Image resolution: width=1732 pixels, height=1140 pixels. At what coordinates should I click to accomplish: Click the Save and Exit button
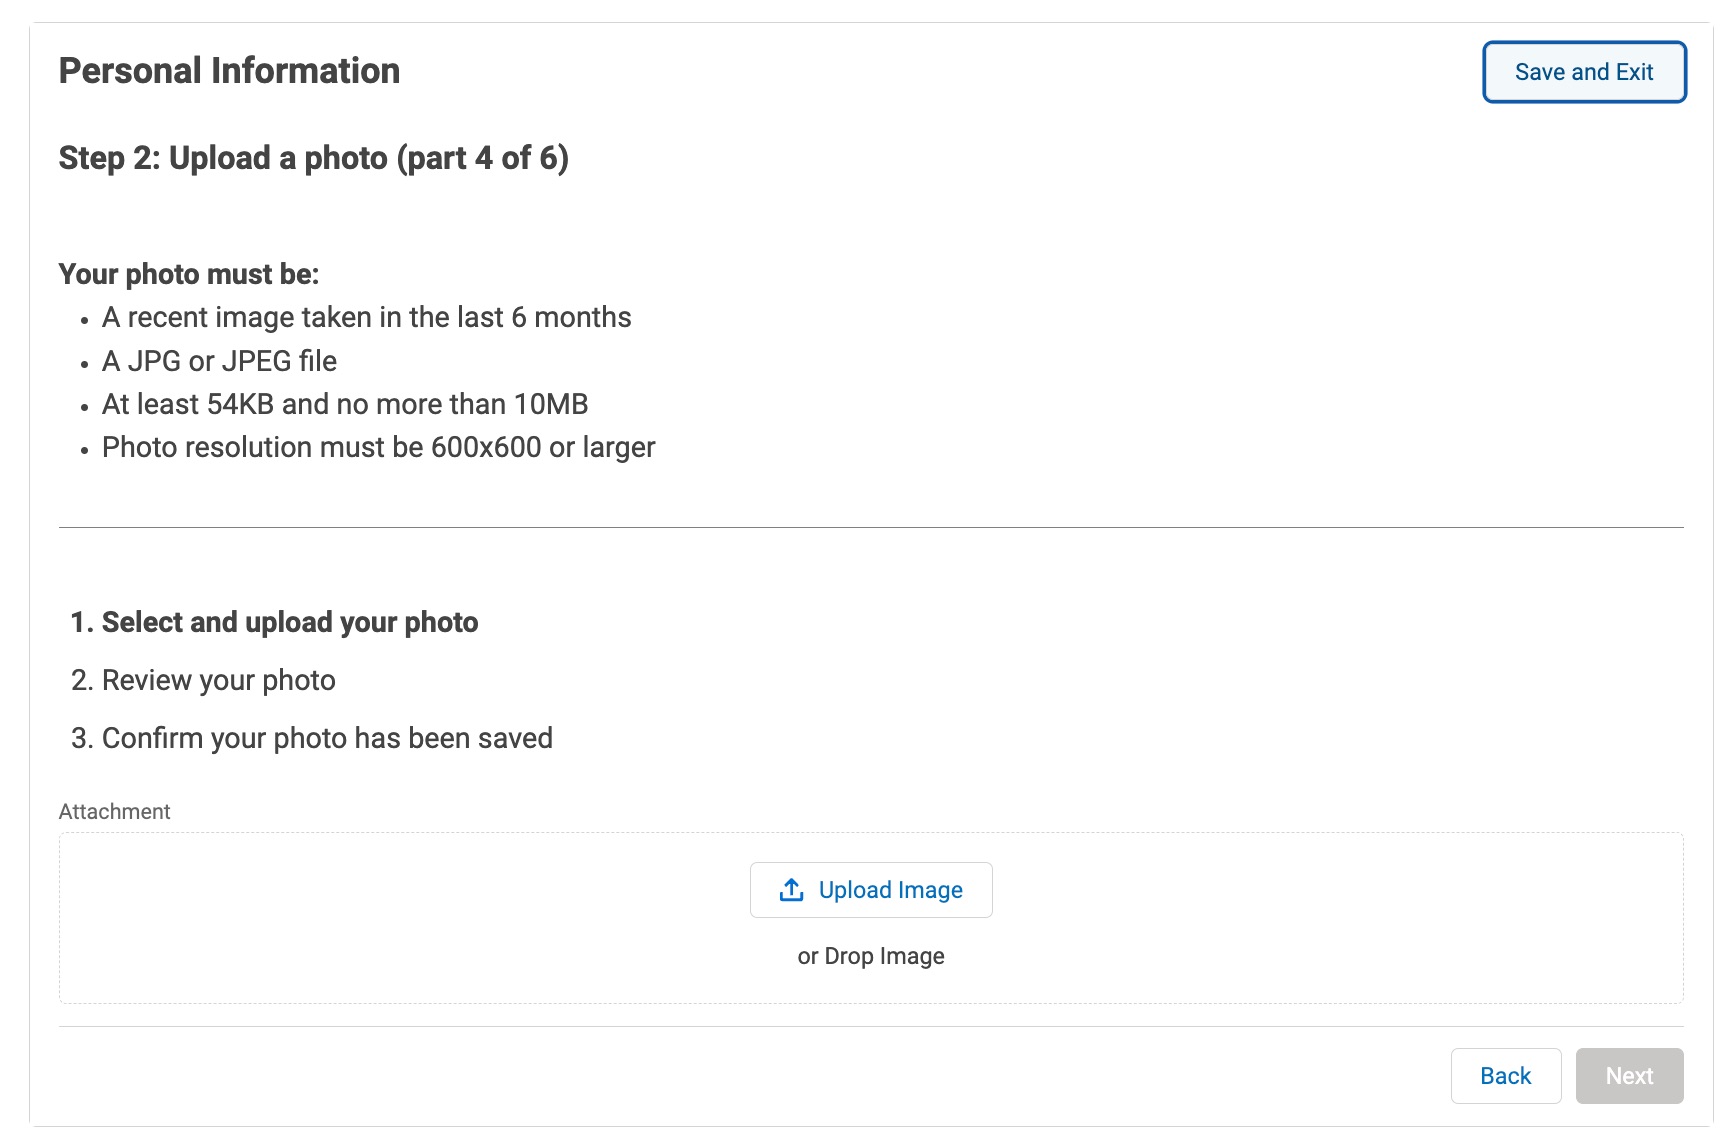click(x=1584, y=72)
